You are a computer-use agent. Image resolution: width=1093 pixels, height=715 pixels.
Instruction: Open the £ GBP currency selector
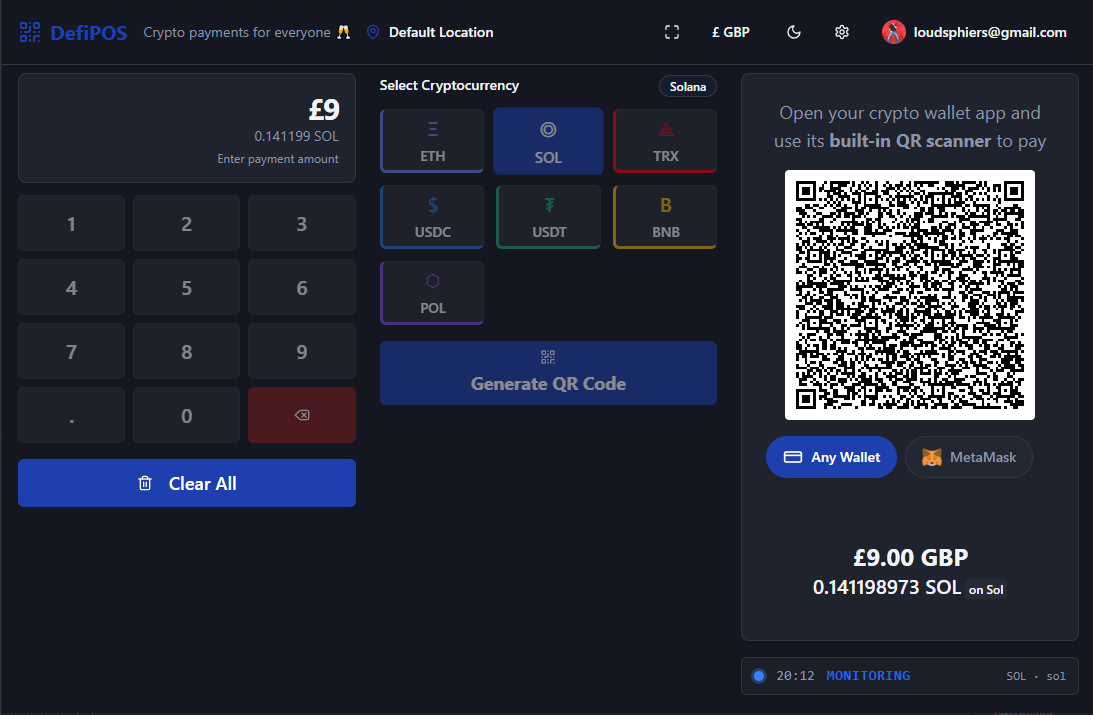[x=731, y=32]
